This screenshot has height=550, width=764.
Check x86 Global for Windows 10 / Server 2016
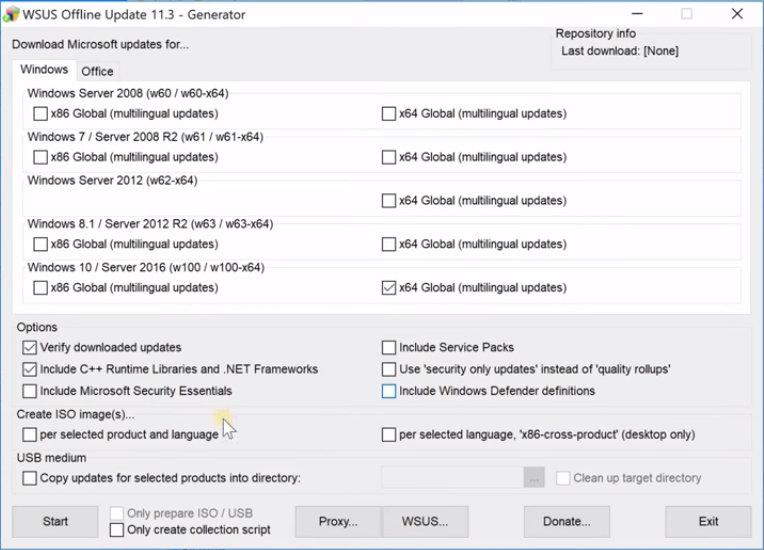coord(40,287)
